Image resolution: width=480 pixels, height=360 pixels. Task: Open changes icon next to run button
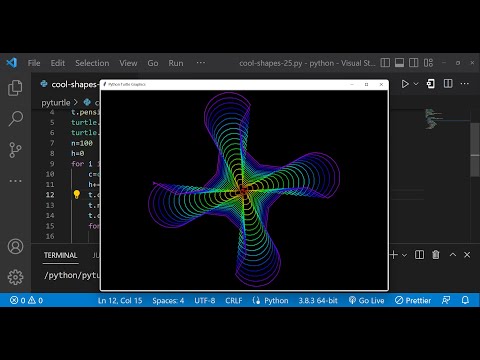point(431,84)
